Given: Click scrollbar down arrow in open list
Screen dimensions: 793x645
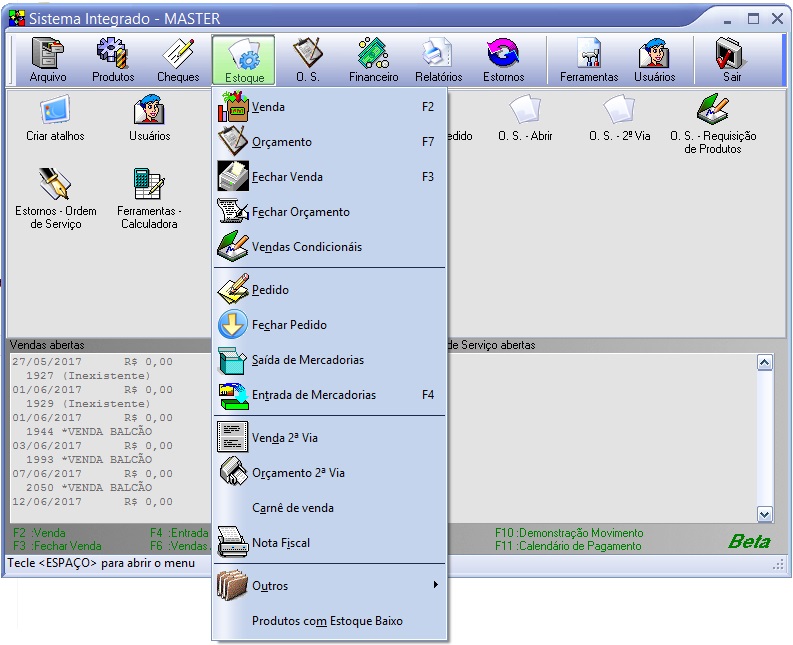Looking at the screenshot, I should pos(765,514).
